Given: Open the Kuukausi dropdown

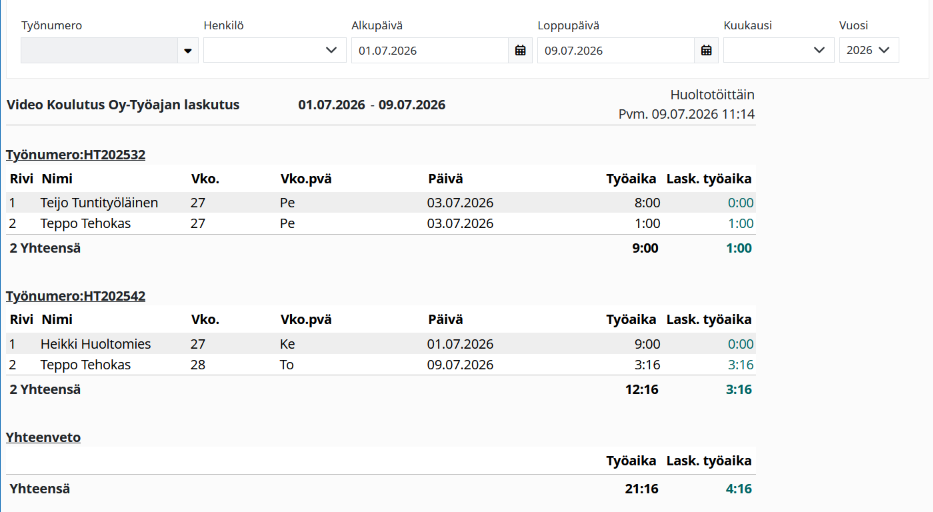Looking at the screenshot, I should (778, 51).
